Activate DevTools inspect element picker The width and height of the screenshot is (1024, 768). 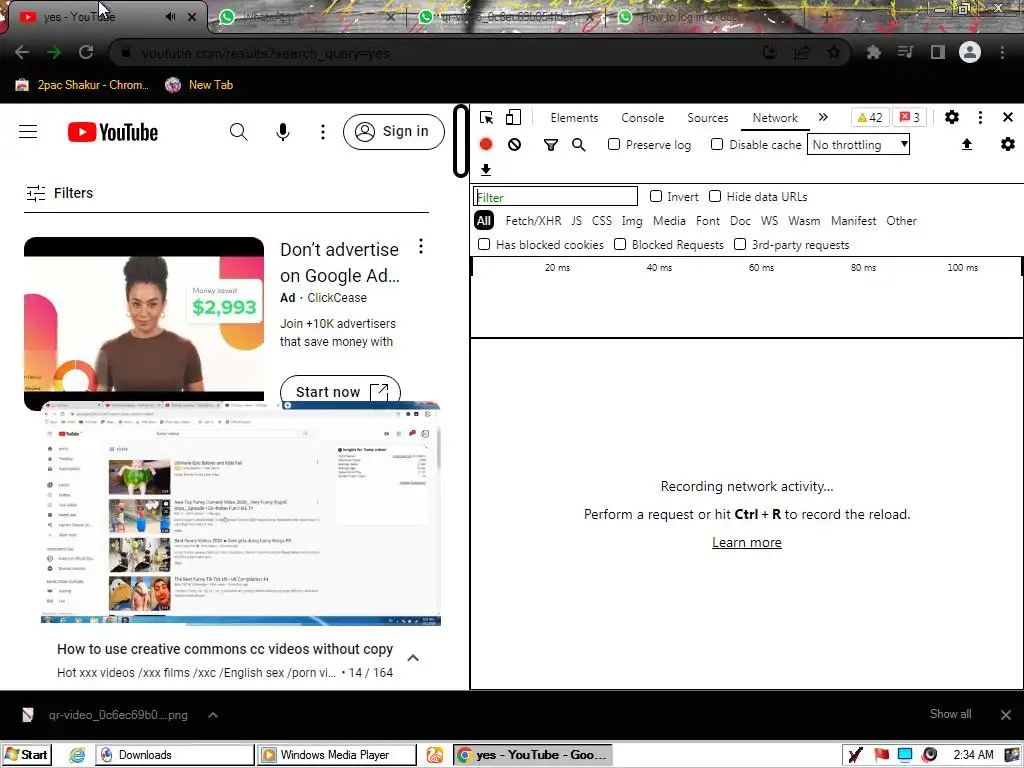487,118
